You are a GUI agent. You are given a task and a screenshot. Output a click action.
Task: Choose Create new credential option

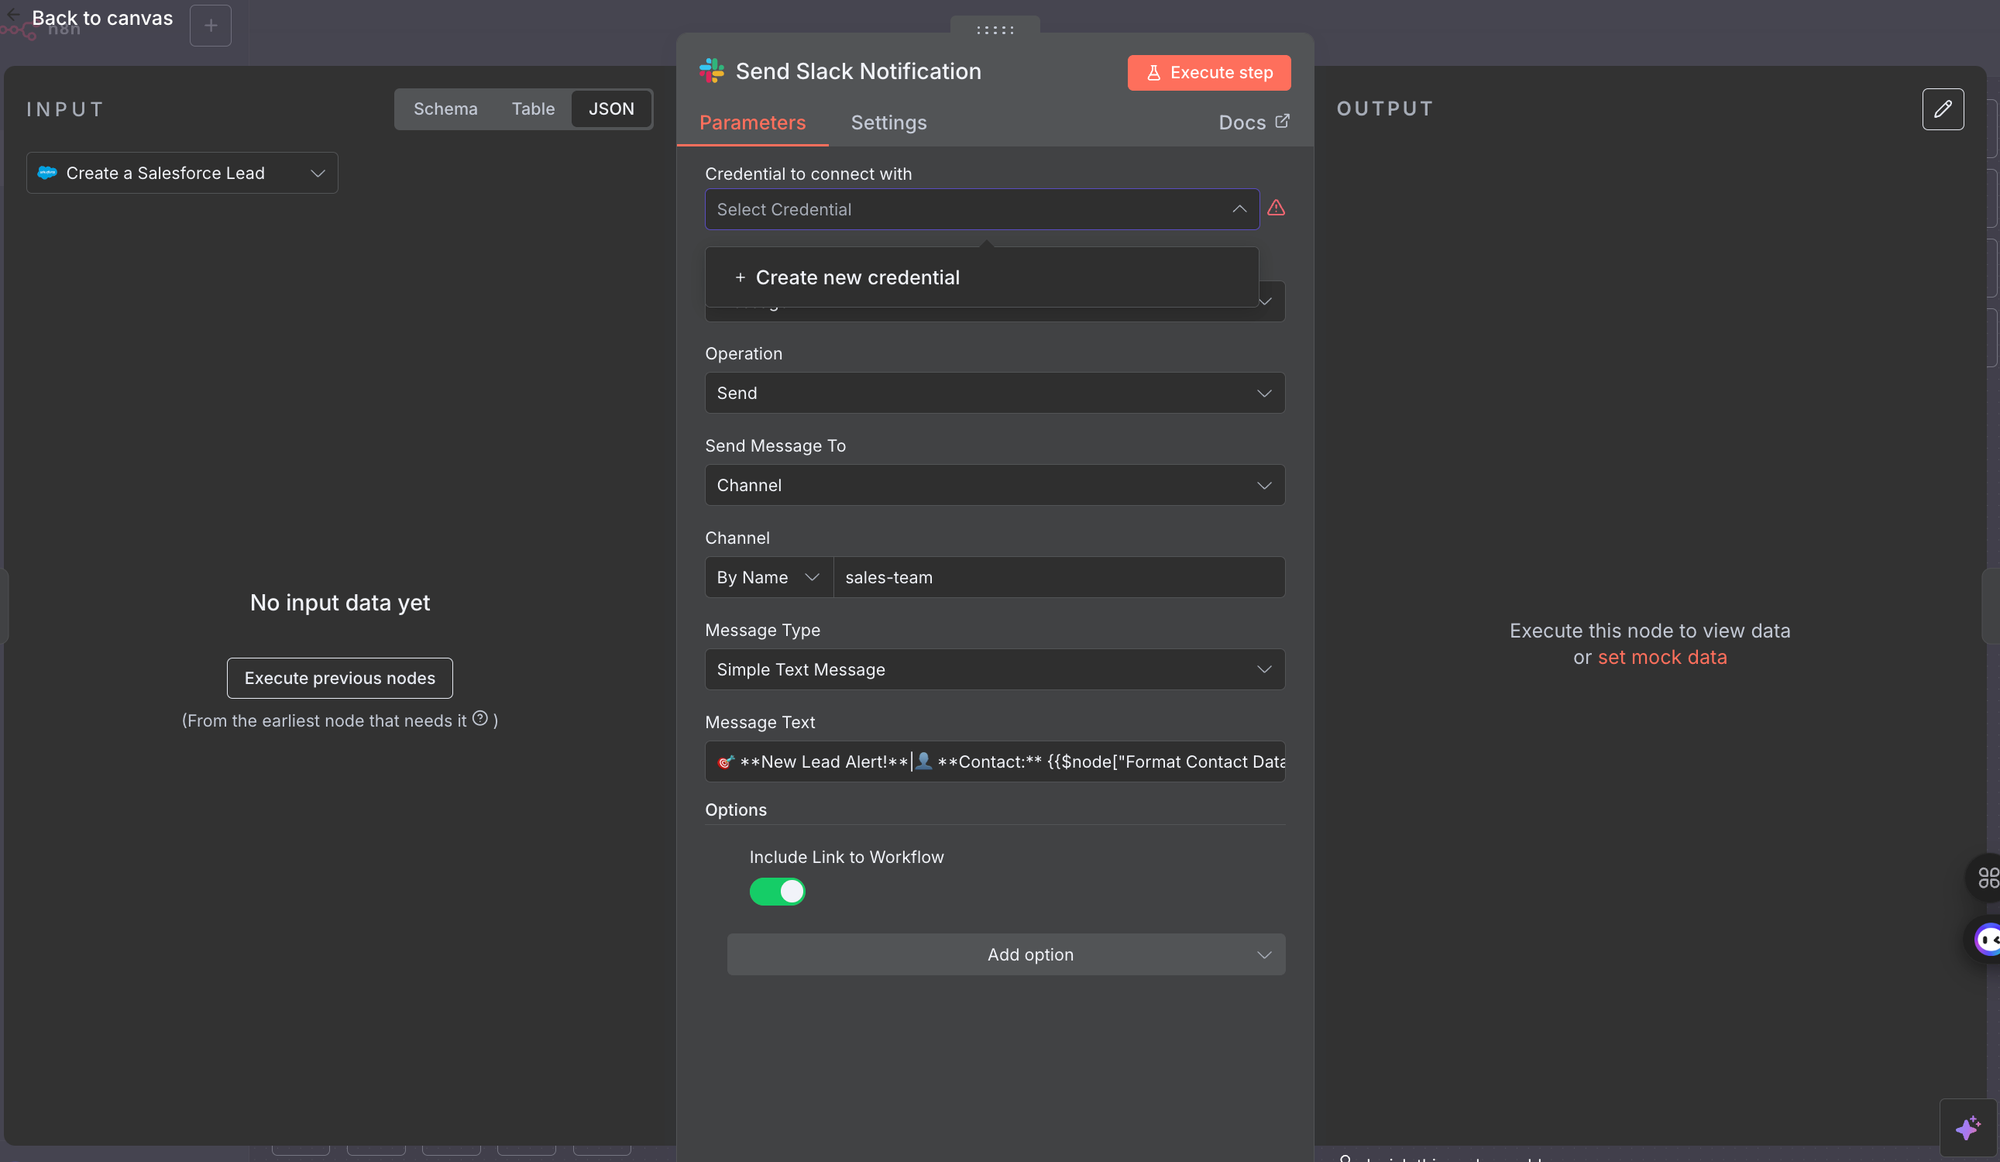click(x=982, y=277)
